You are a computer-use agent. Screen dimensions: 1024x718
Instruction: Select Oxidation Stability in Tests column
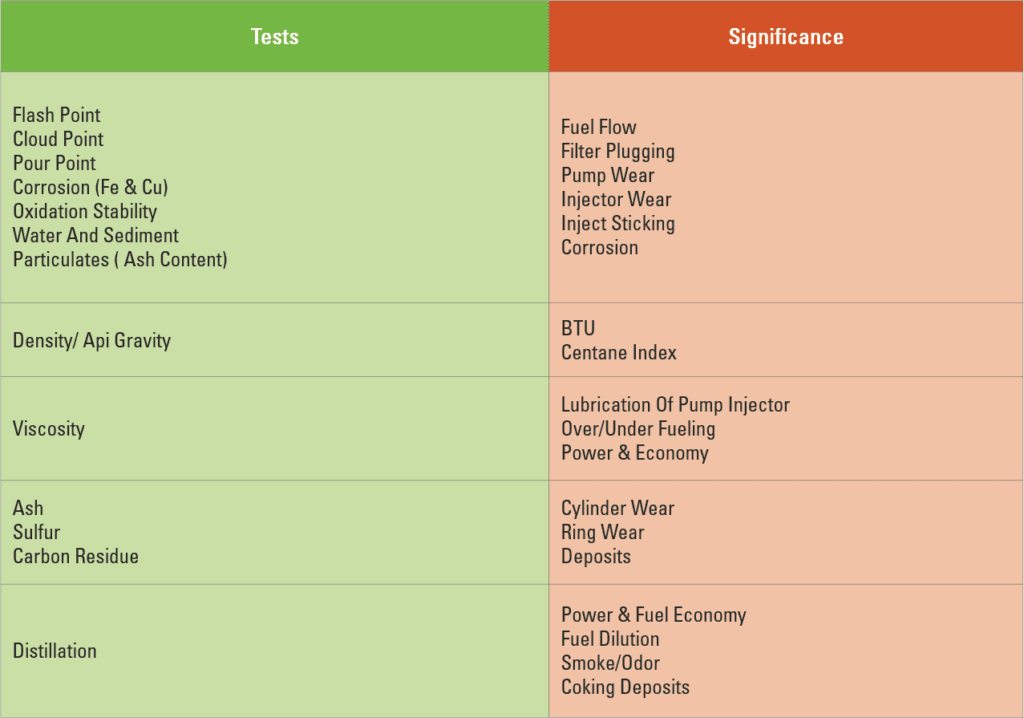click(85, 212)
